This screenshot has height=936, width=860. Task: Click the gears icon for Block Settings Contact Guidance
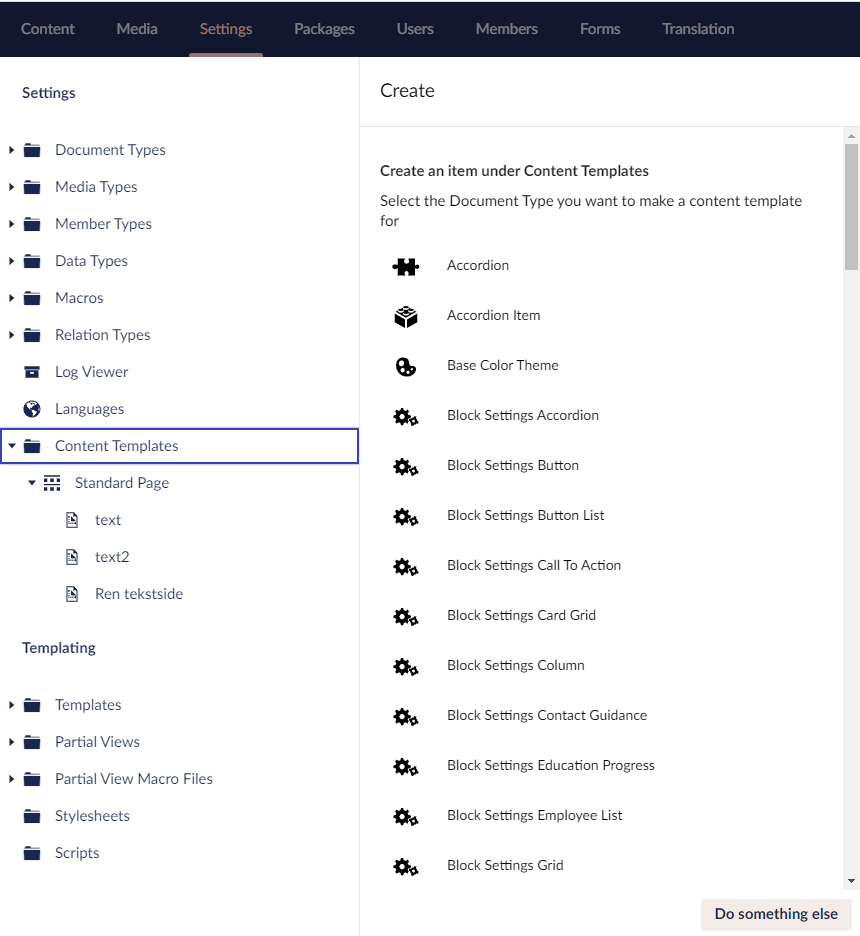coord(406,716)
